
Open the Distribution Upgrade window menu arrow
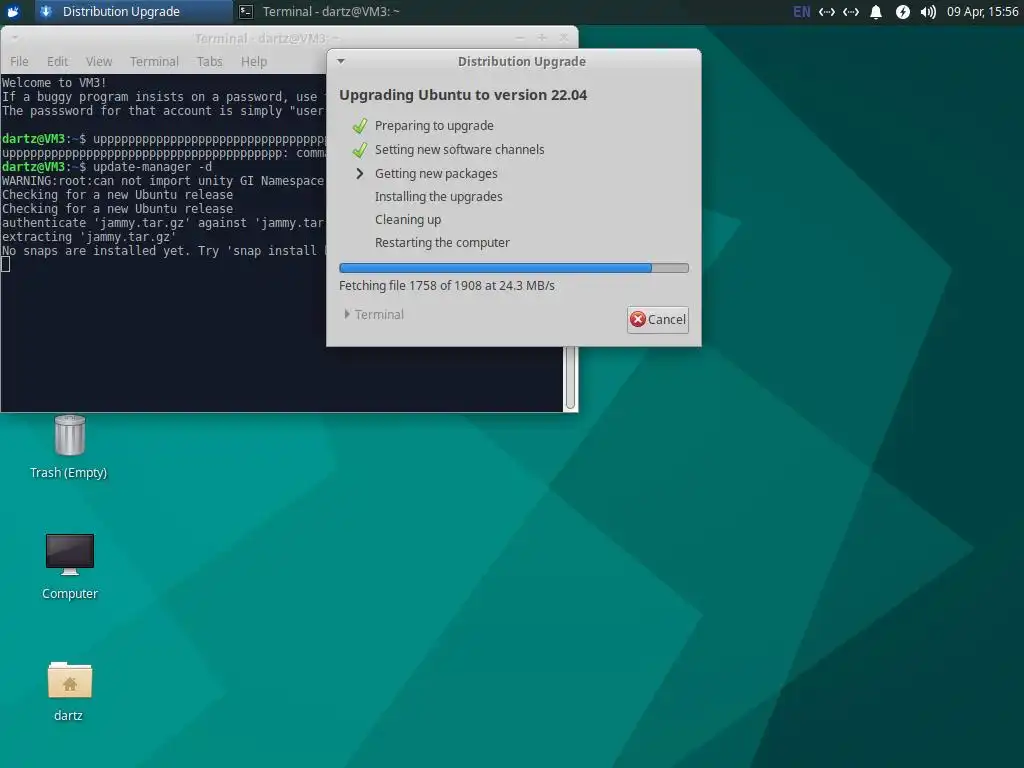[341, 61]
